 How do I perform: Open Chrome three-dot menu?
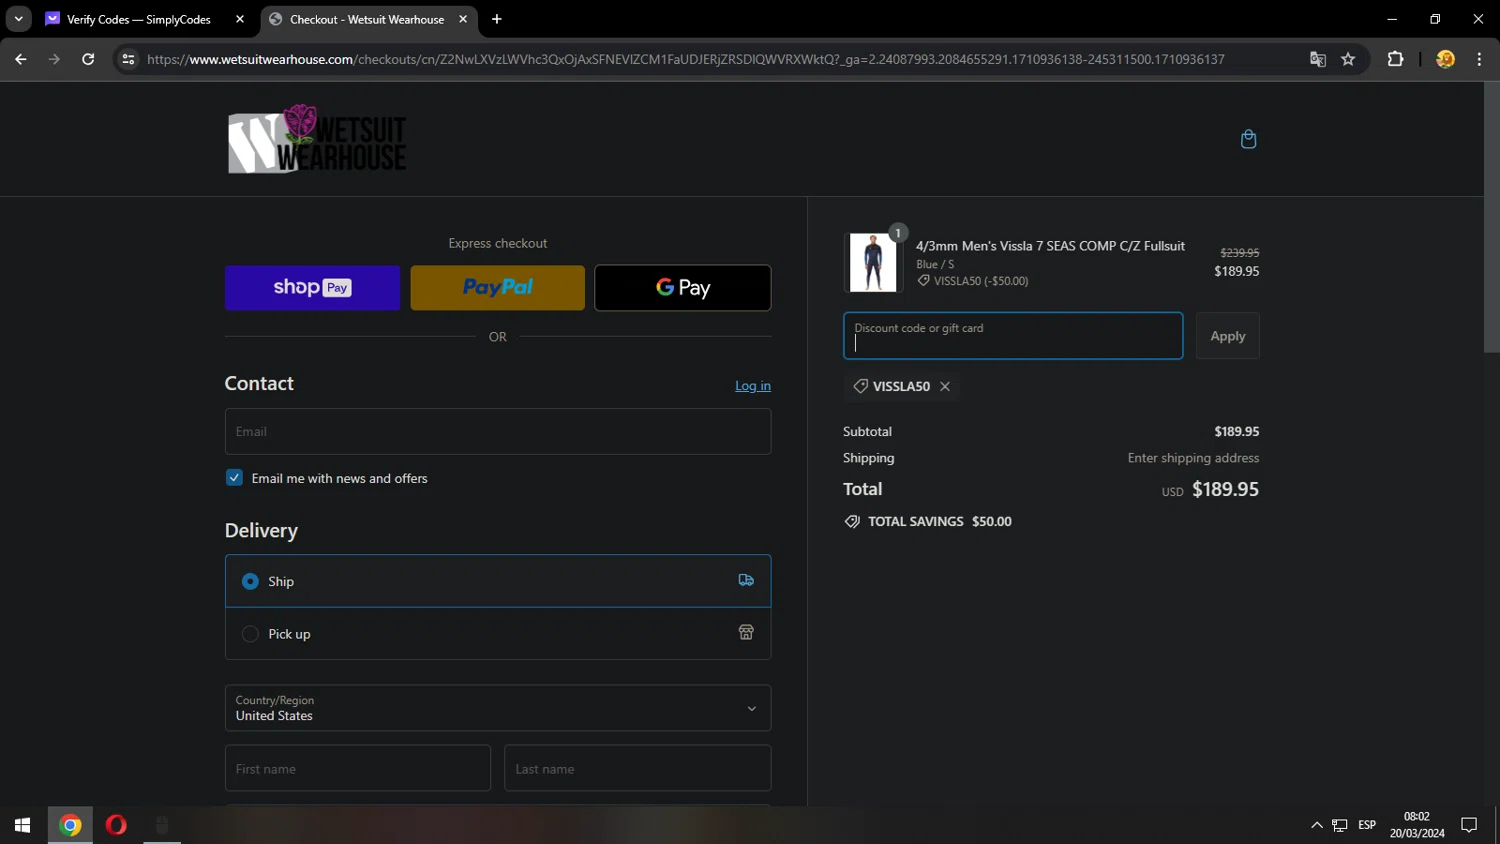[1479, 59]
